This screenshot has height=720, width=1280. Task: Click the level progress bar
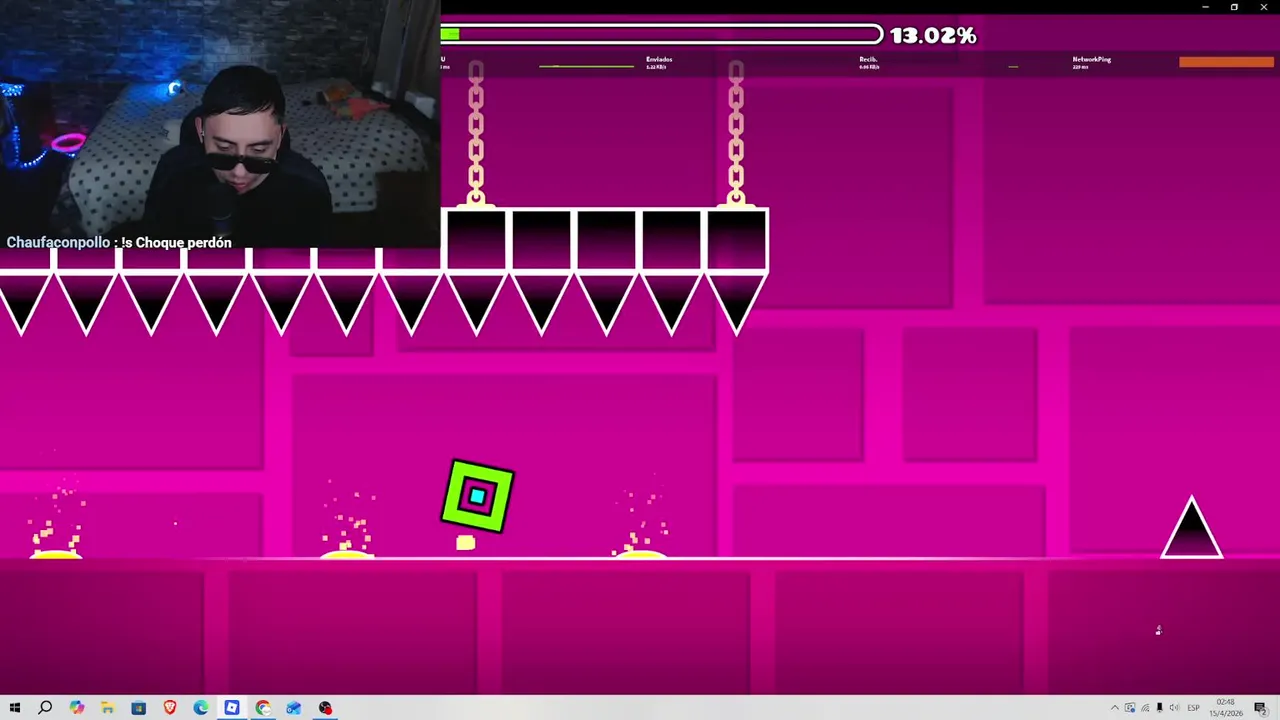click(x=662, y=35)
